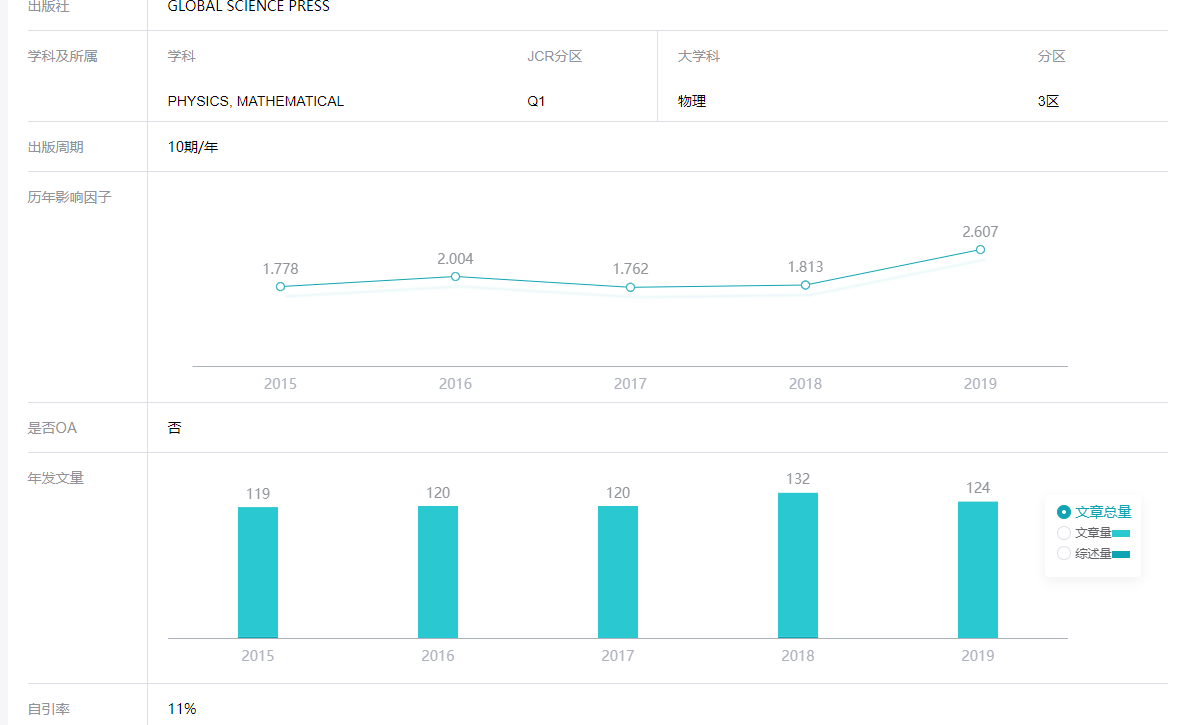Click the 2016 impact factor data point

(456, 277)
